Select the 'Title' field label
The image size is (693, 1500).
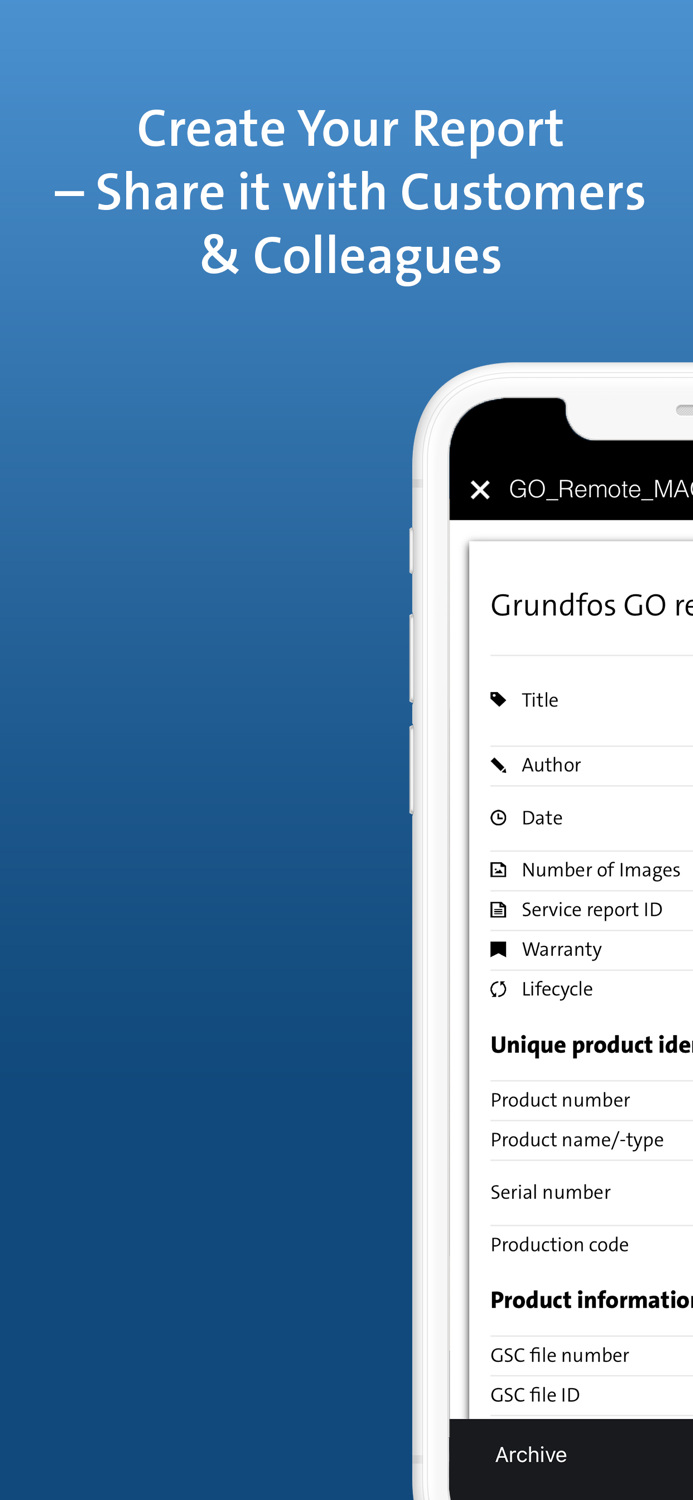point(540,700)
